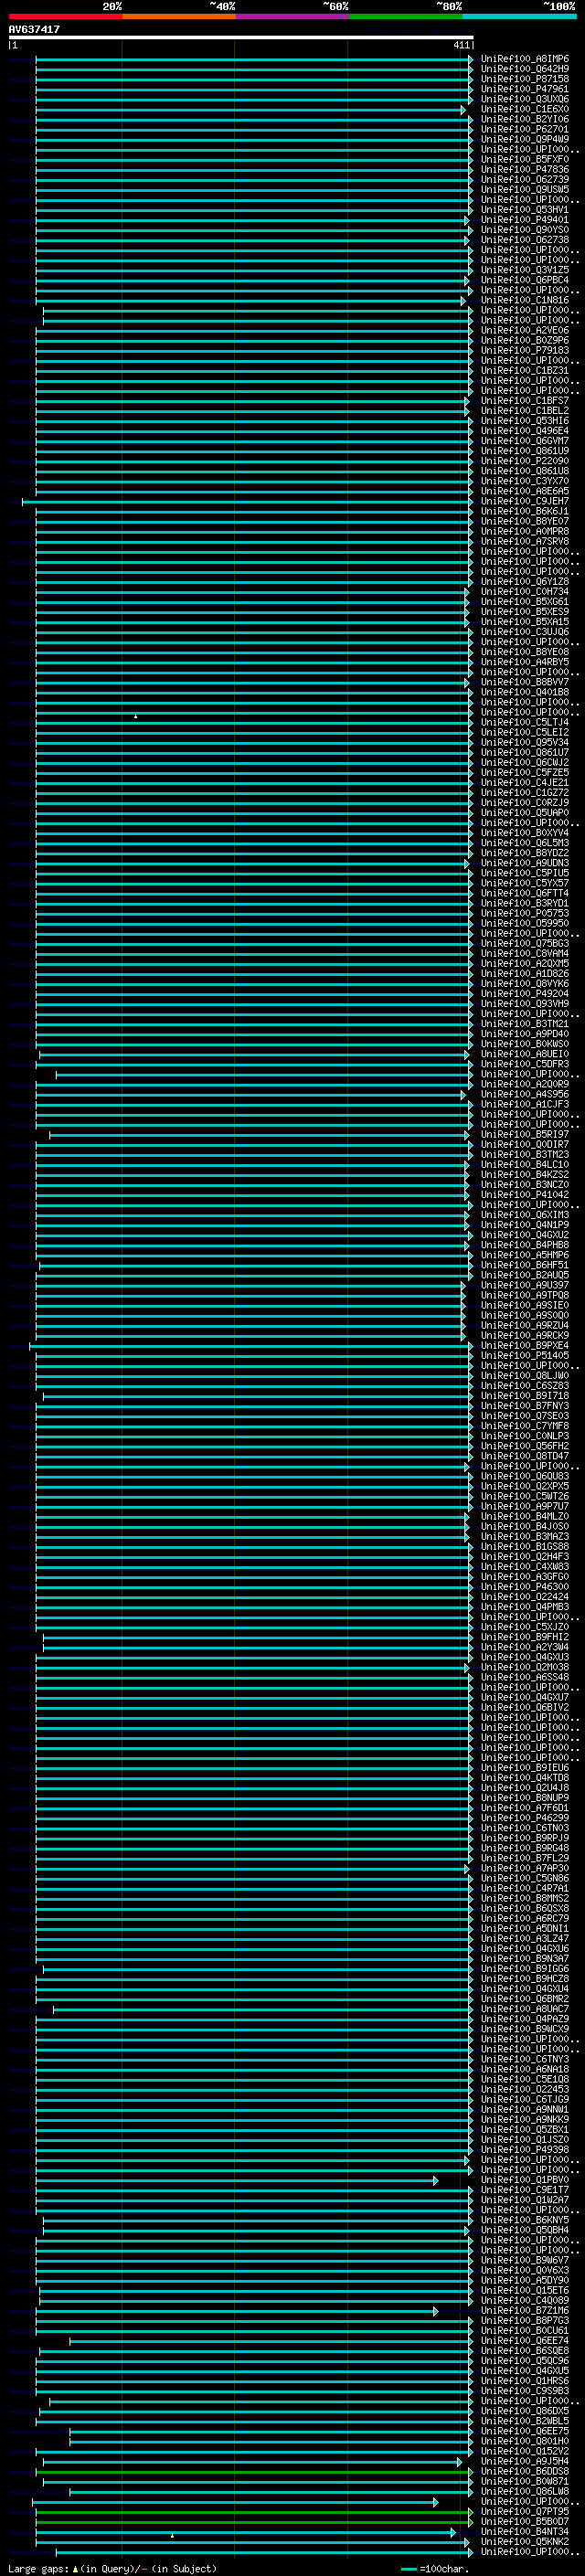Open hit UniRef100_P47961

pyautogui.click(x=524, y=89)
